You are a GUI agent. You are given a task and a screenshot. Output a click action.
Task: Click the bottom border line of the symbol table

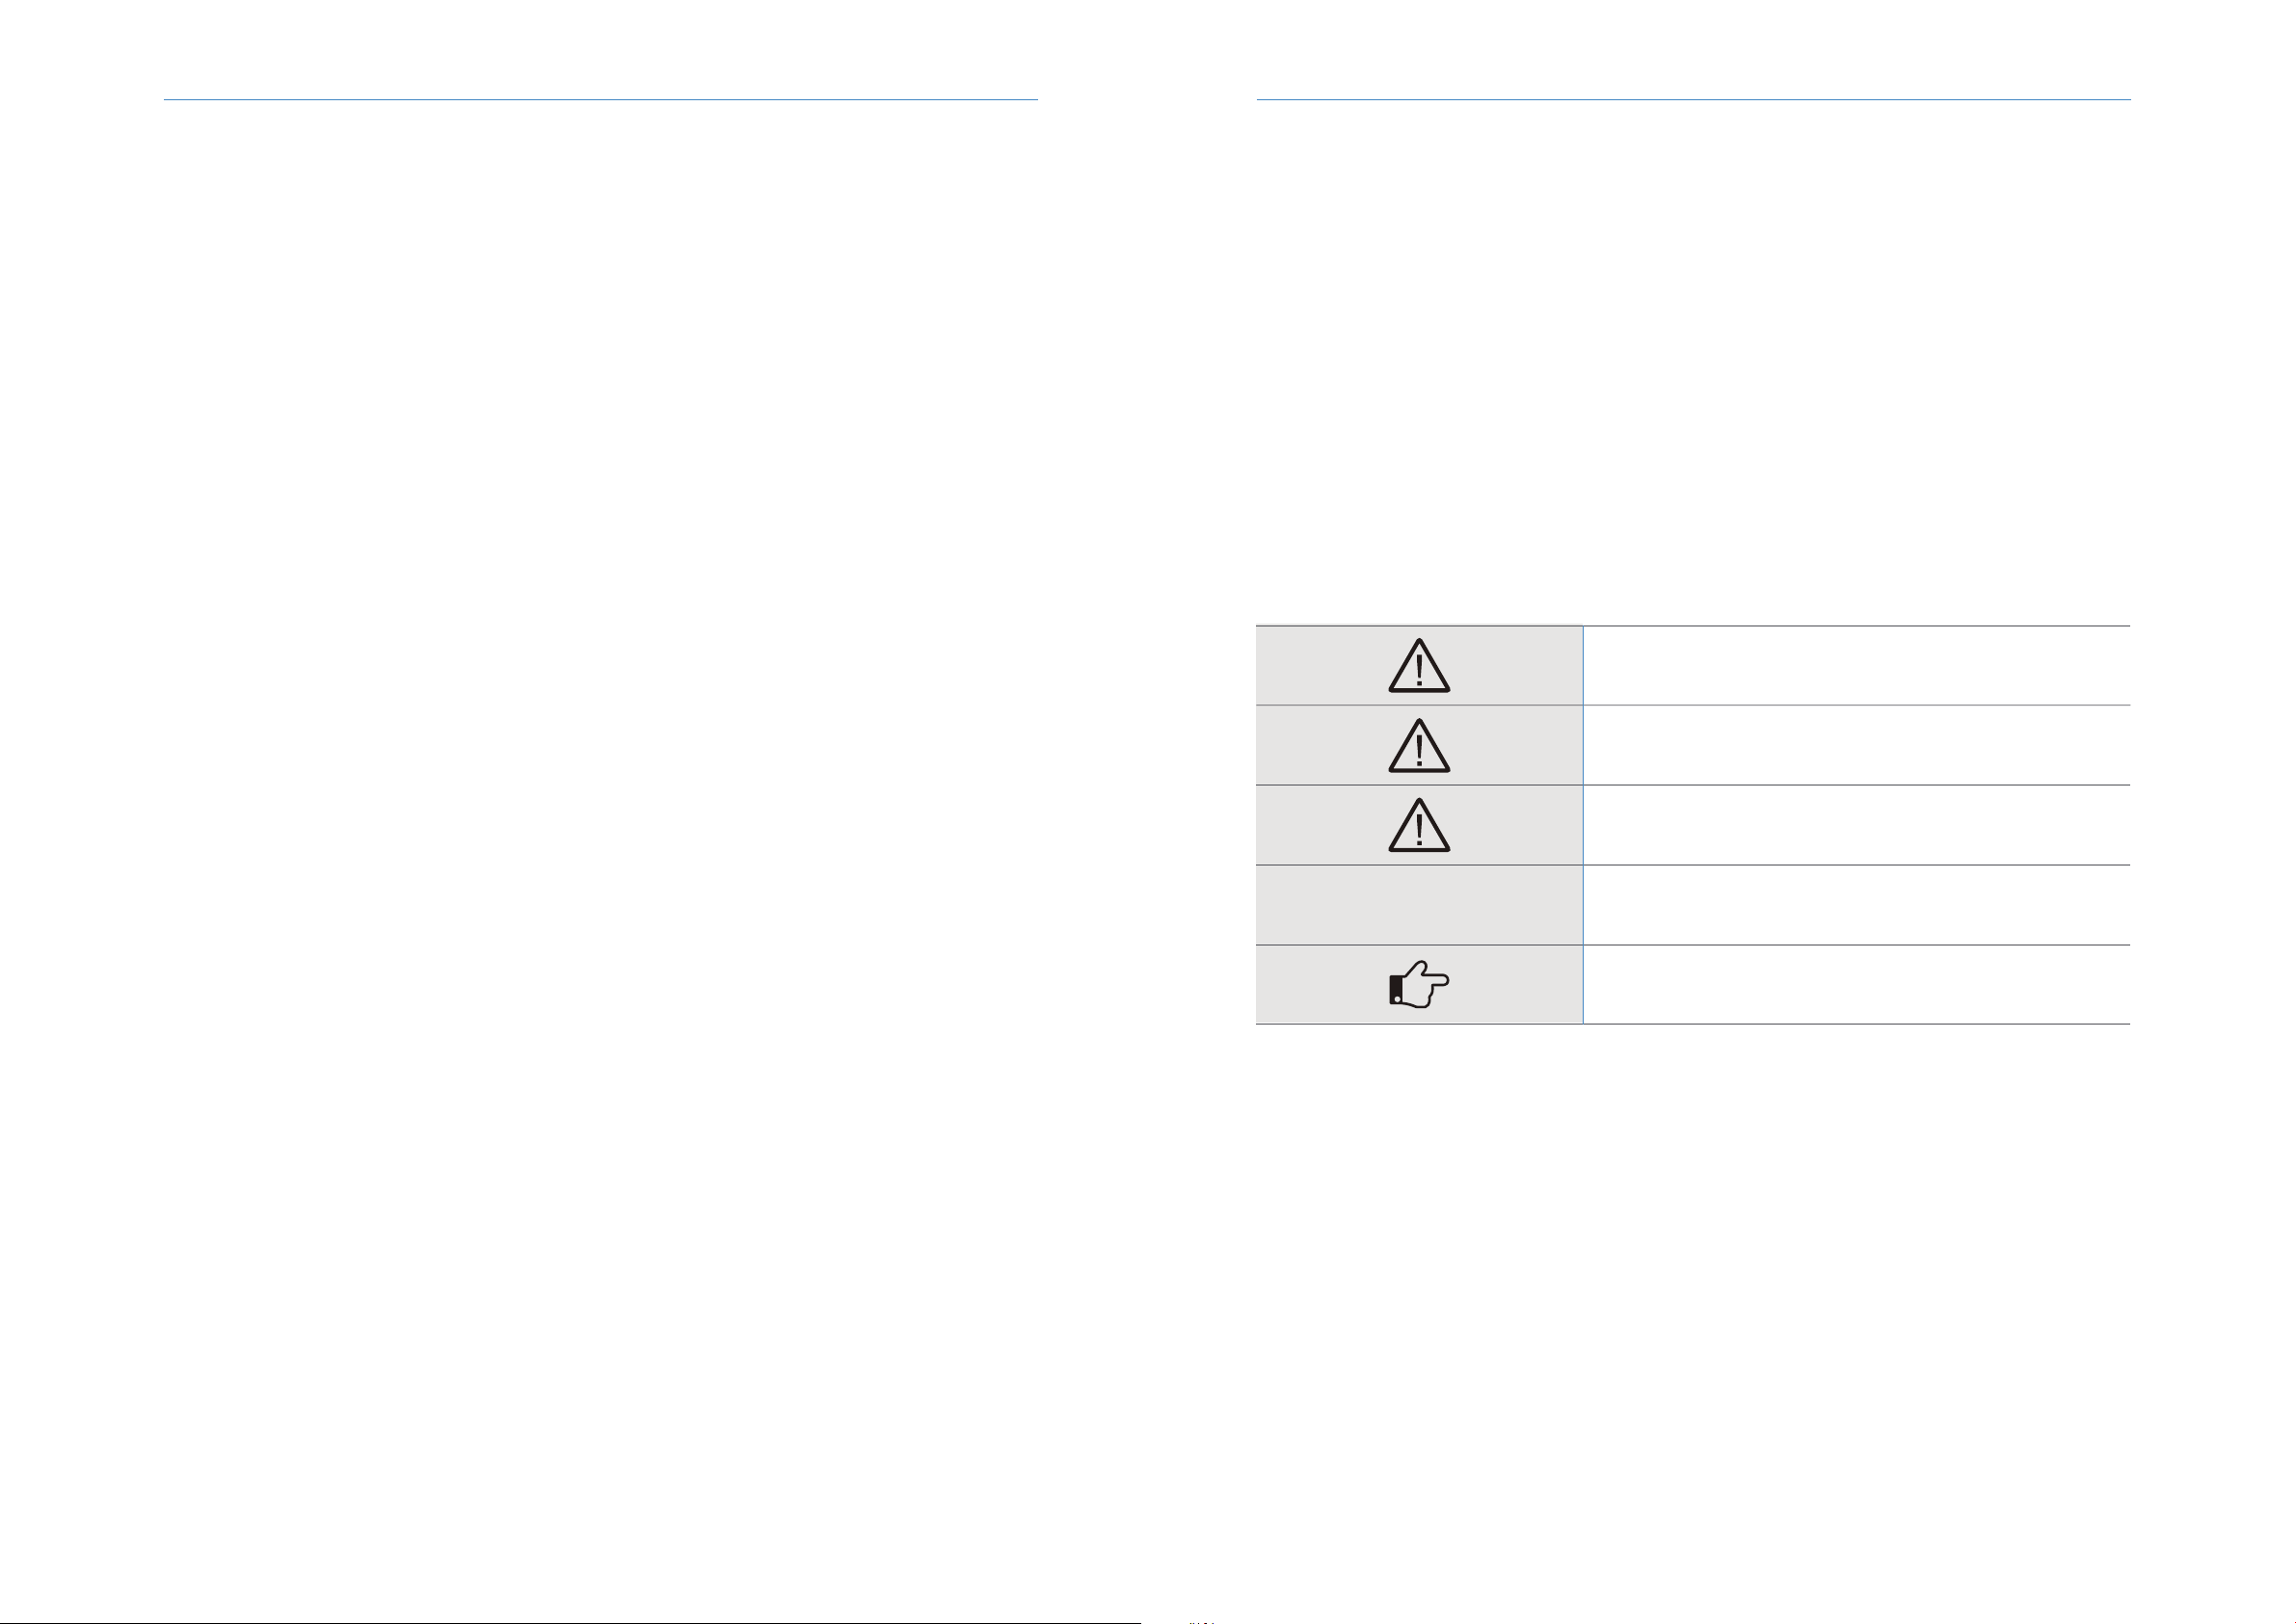pyautogui.click(x=1693, y=1024)
